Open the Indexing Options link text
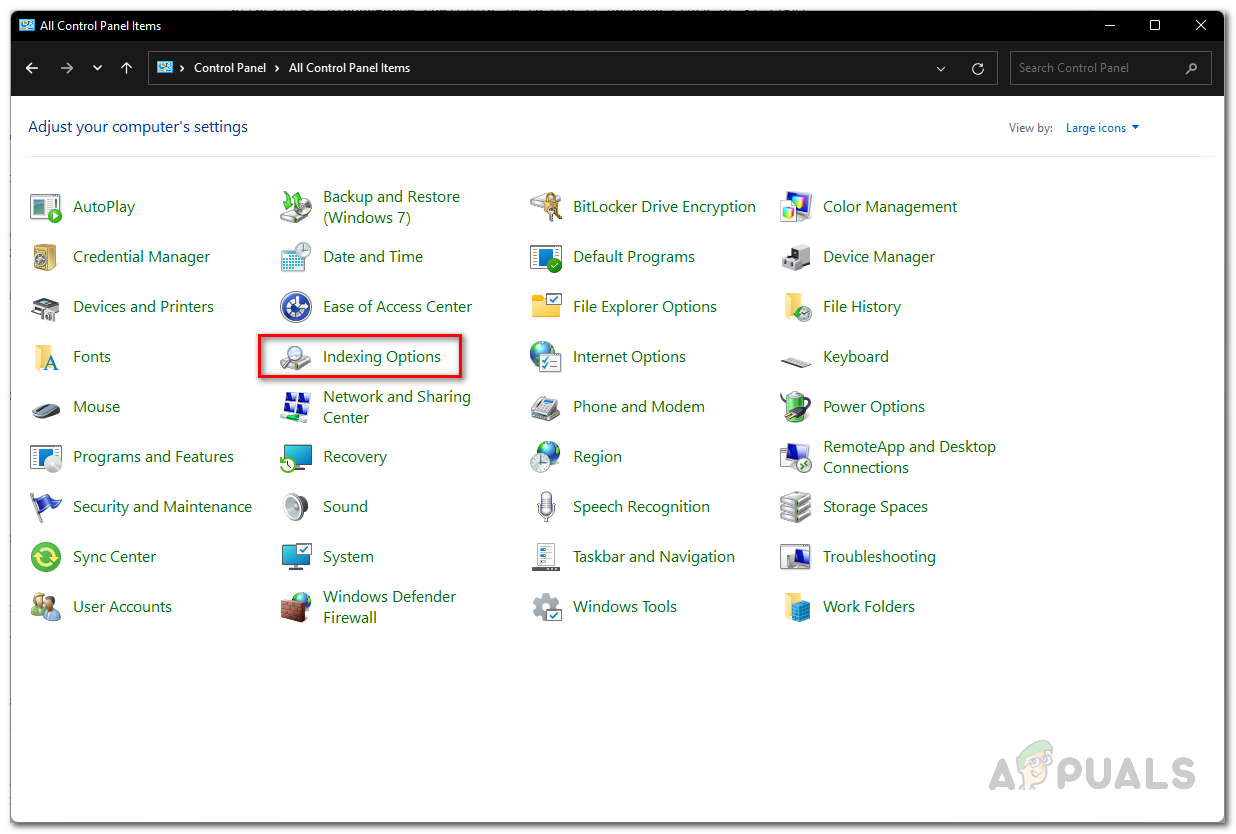 point(382,357)
